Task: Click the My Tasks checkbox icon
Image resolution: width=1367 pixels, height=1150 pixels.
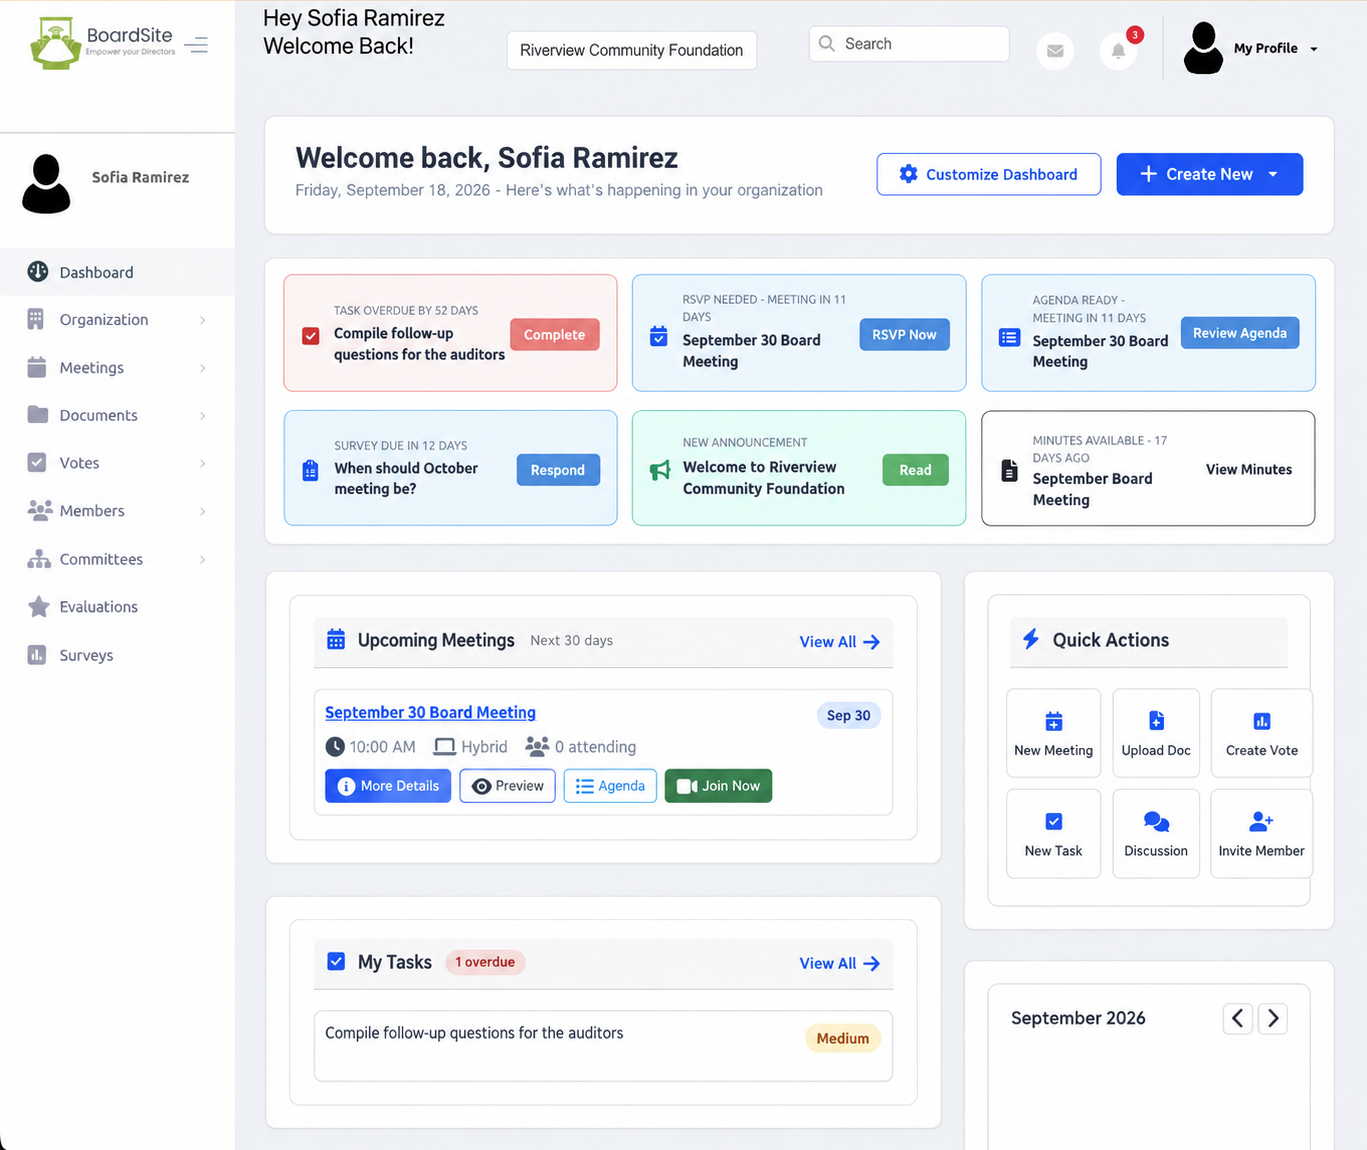Action: [336, 961]
